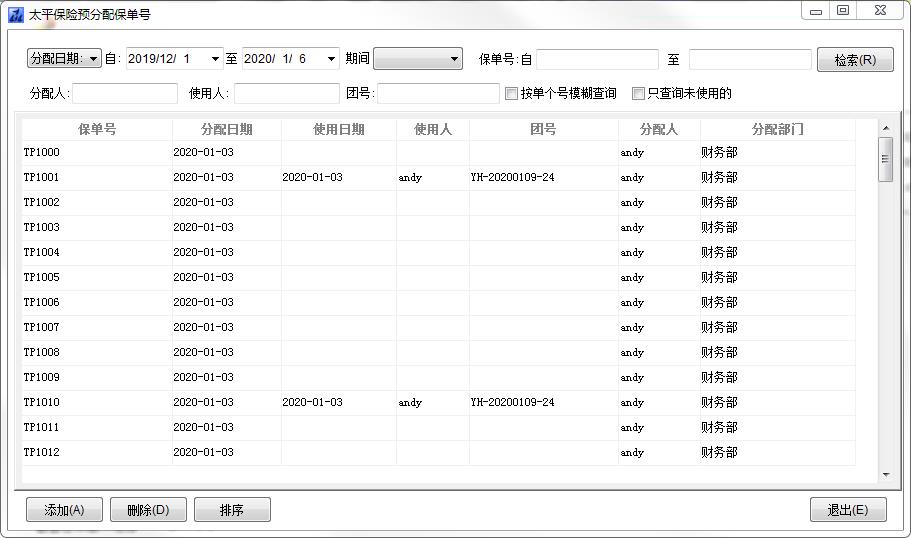The width and height of the screenshot is (911, 538).
Task: Click the 分配部门 column header
Action: coord(777,129)
